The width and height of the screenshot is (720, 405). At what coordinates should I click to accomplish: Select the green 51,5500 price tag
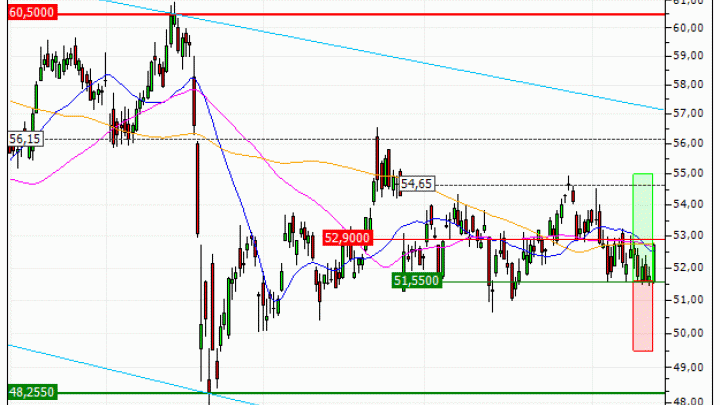tap(417, 282)
